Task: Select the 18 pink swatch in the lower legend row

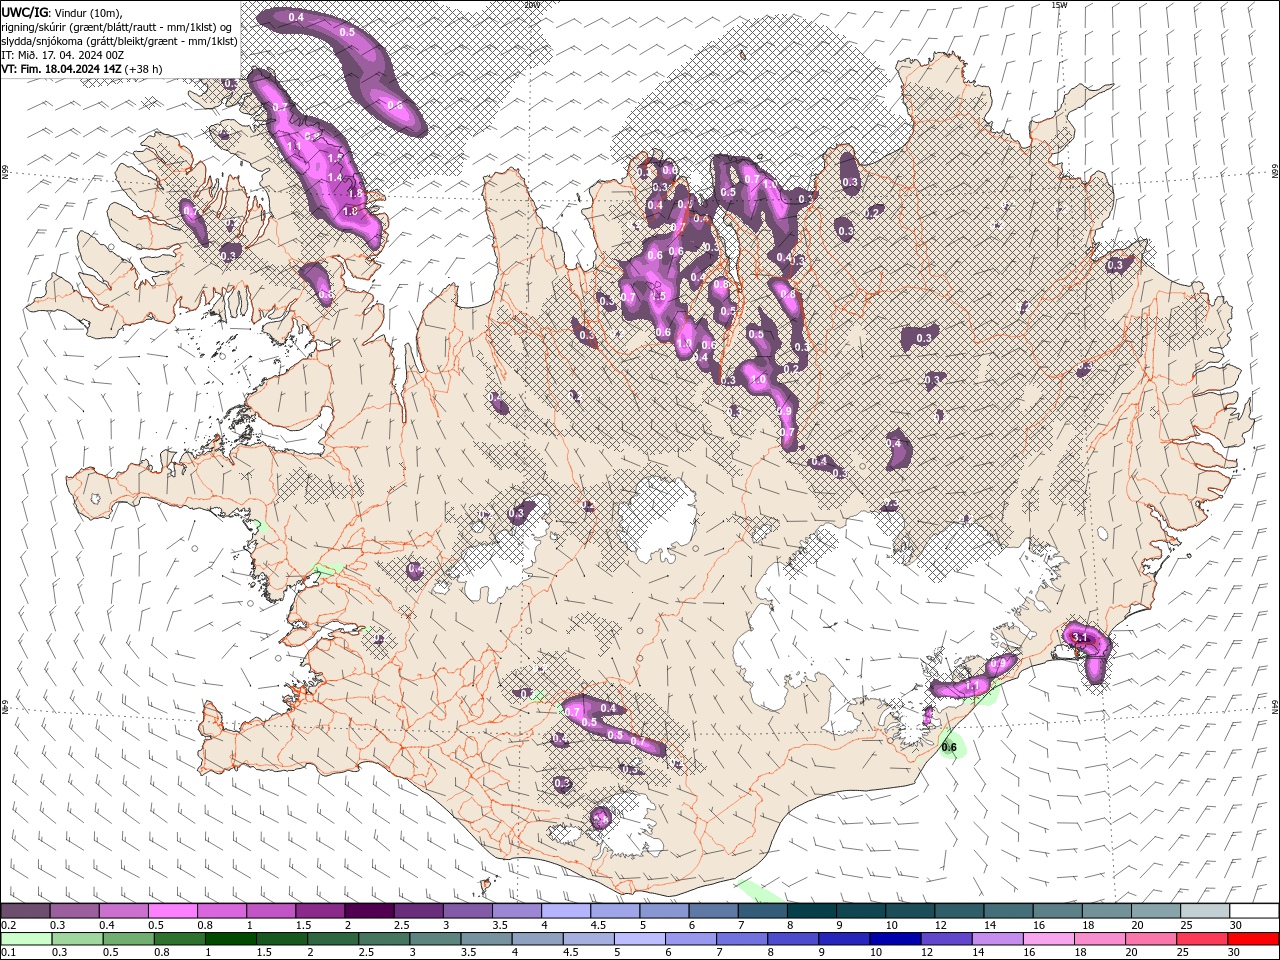Action: (1100, 939)
